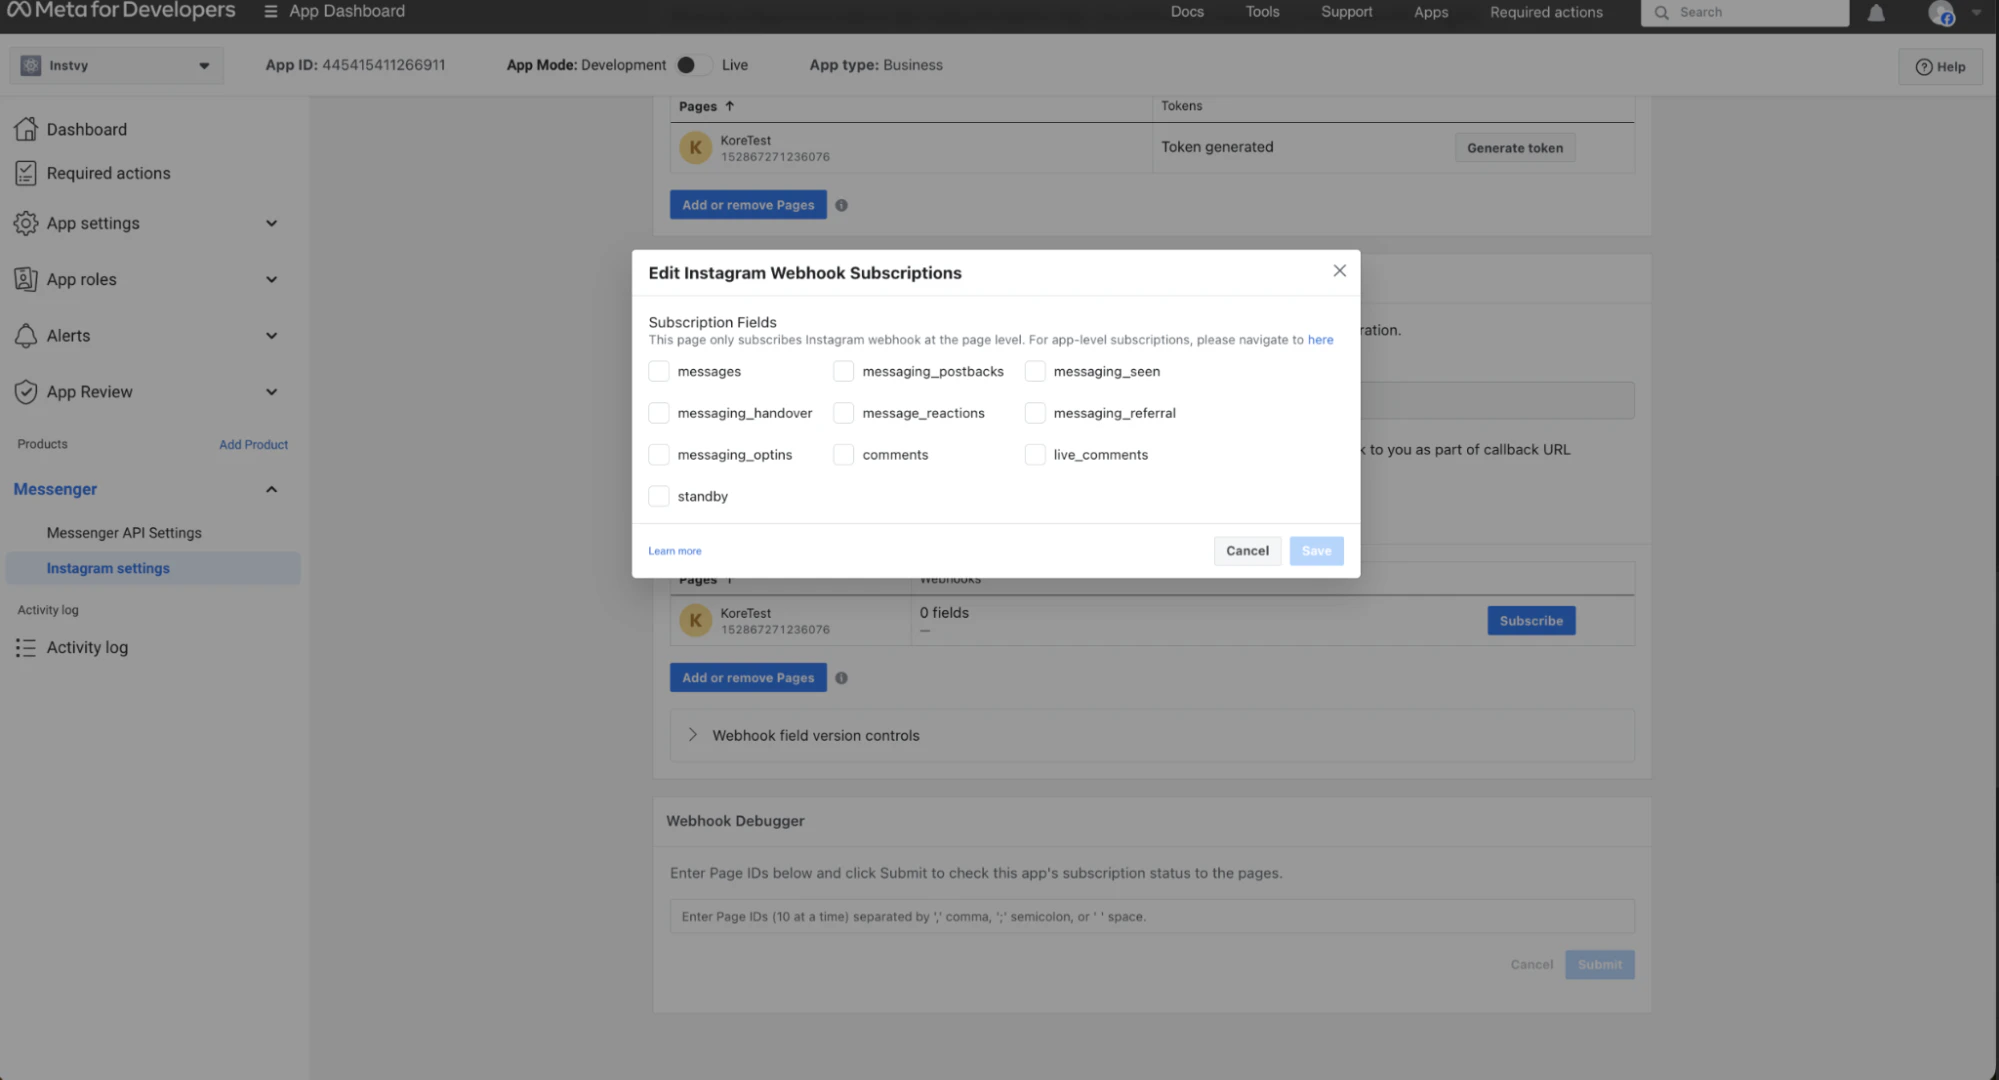Open the Instvy app selector dropdown
Viewport: 1999px width, 1080px height.
(116, 66)
